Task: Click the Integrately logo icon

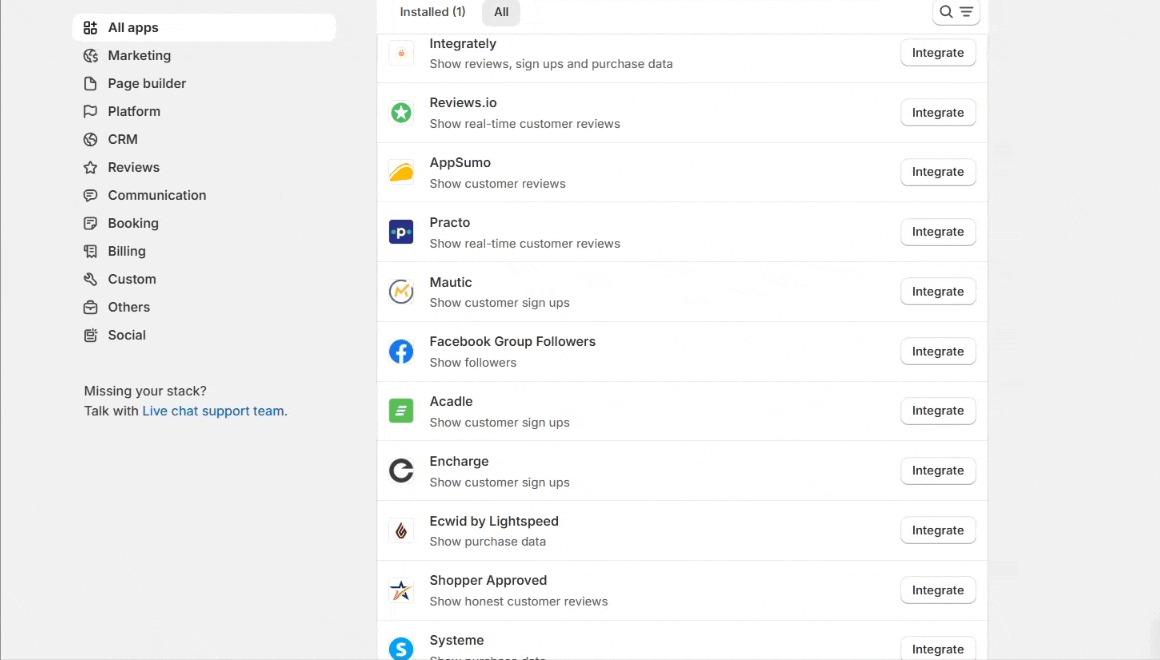Action: pyautogui.click(x=401, y=53)
